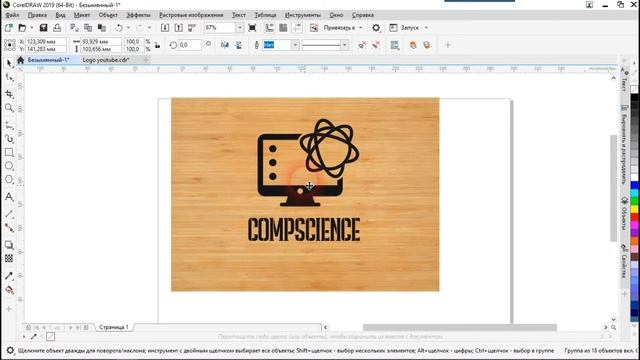Mirror selection horizontally
The image size is (640, 360).
click(x=224, y=45)
